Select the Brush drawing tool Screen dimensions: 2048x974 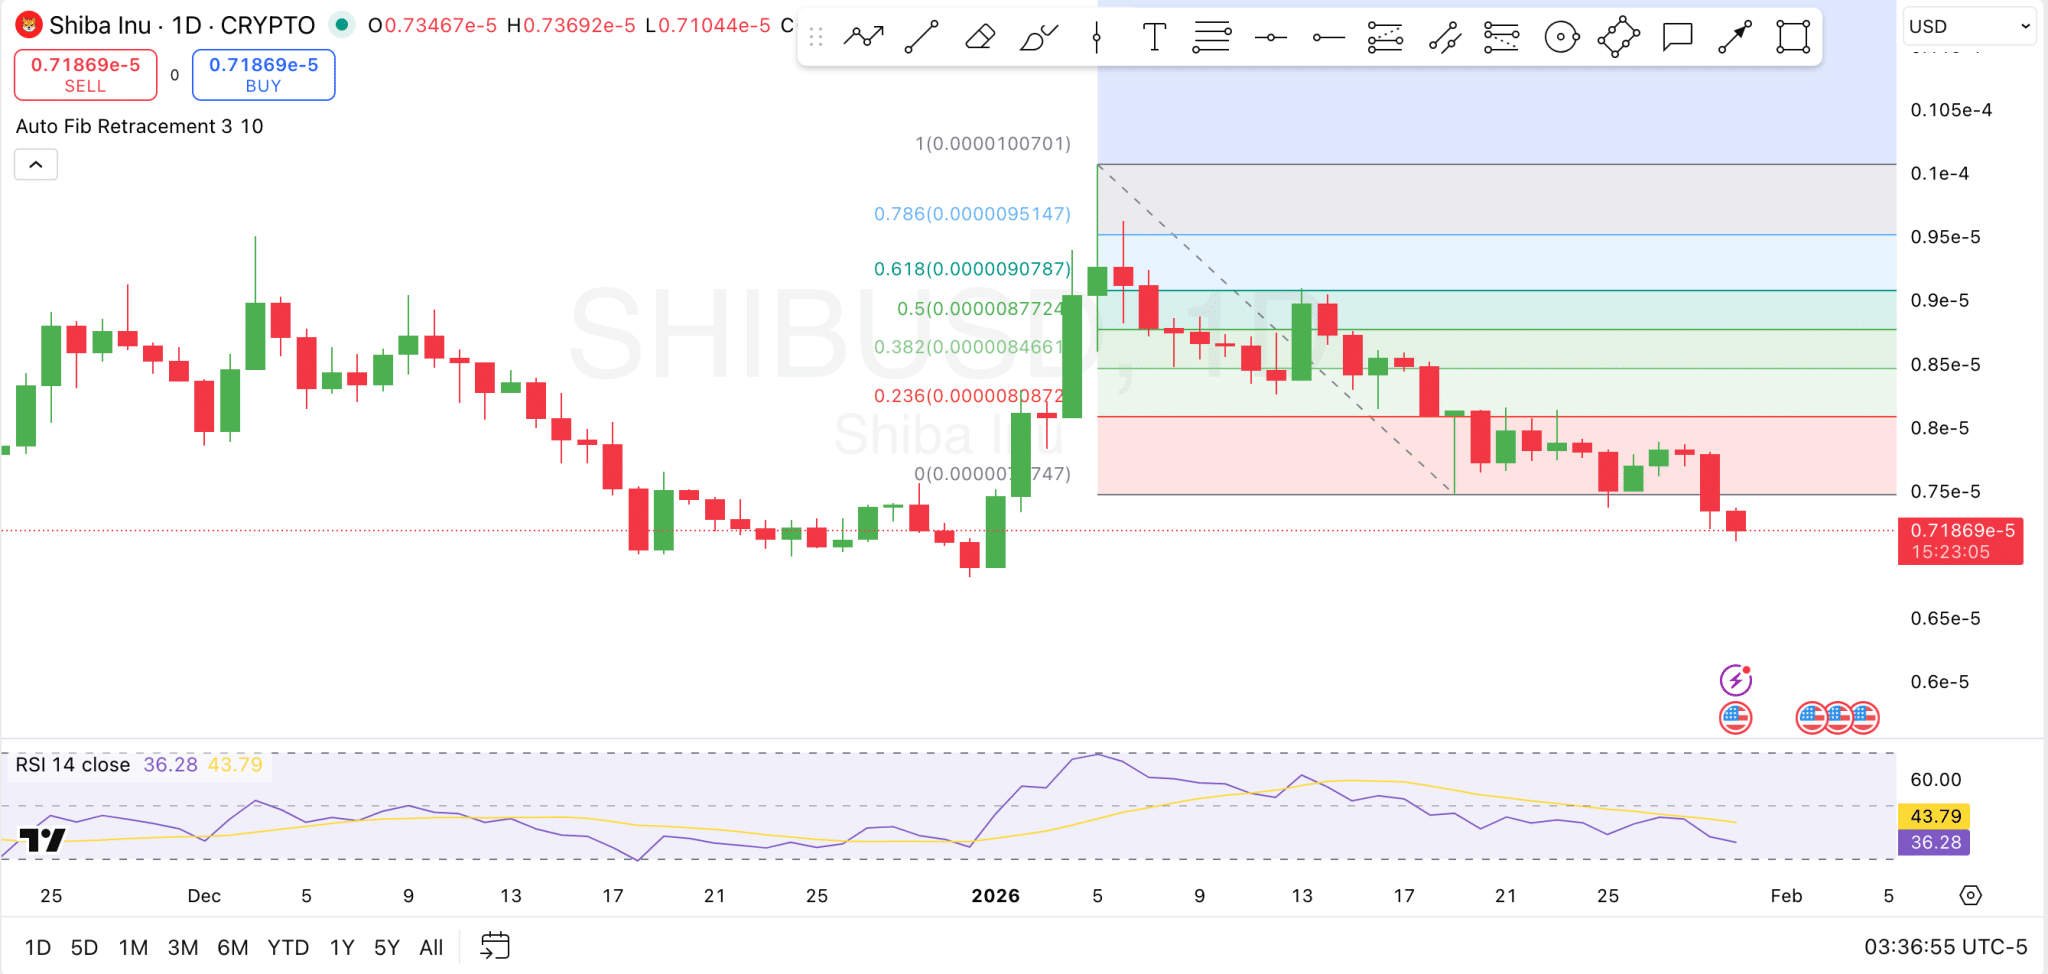pyautogui.click(x=1038, y=36)
